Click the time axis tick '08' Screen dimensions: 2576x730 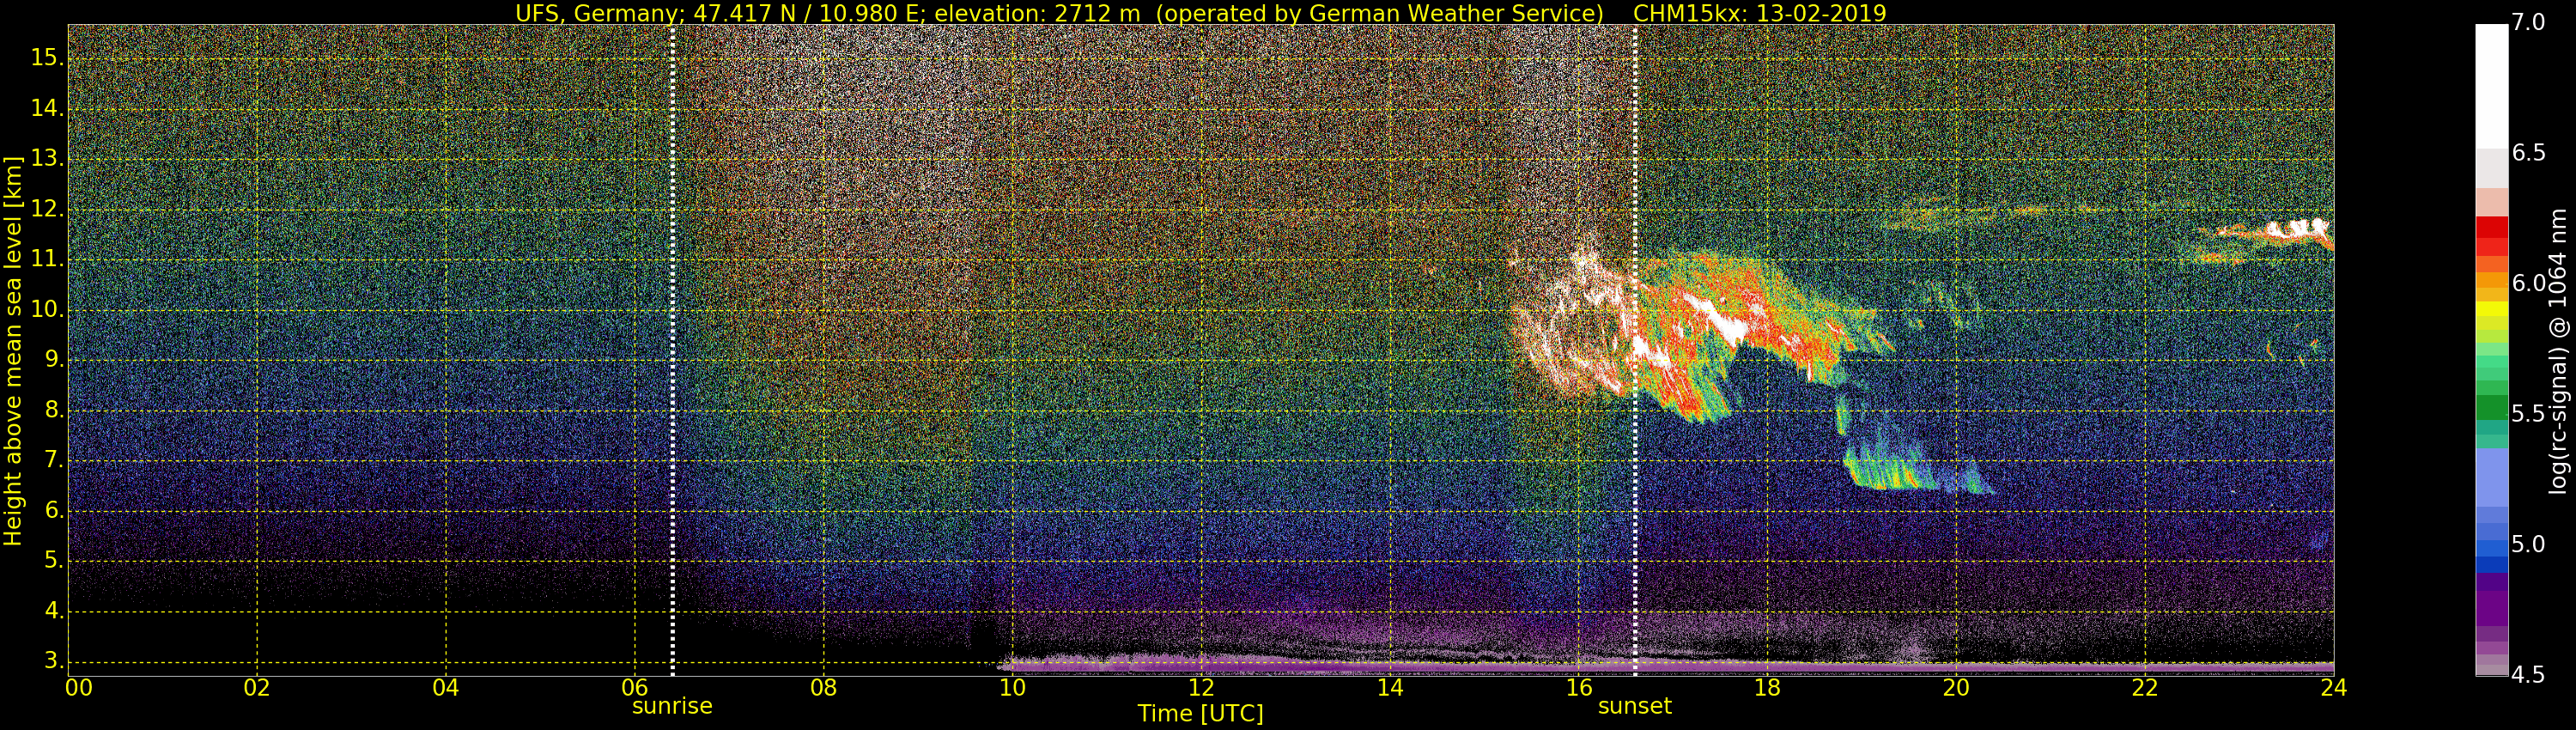pyautogui.click(x=824, y=688)
